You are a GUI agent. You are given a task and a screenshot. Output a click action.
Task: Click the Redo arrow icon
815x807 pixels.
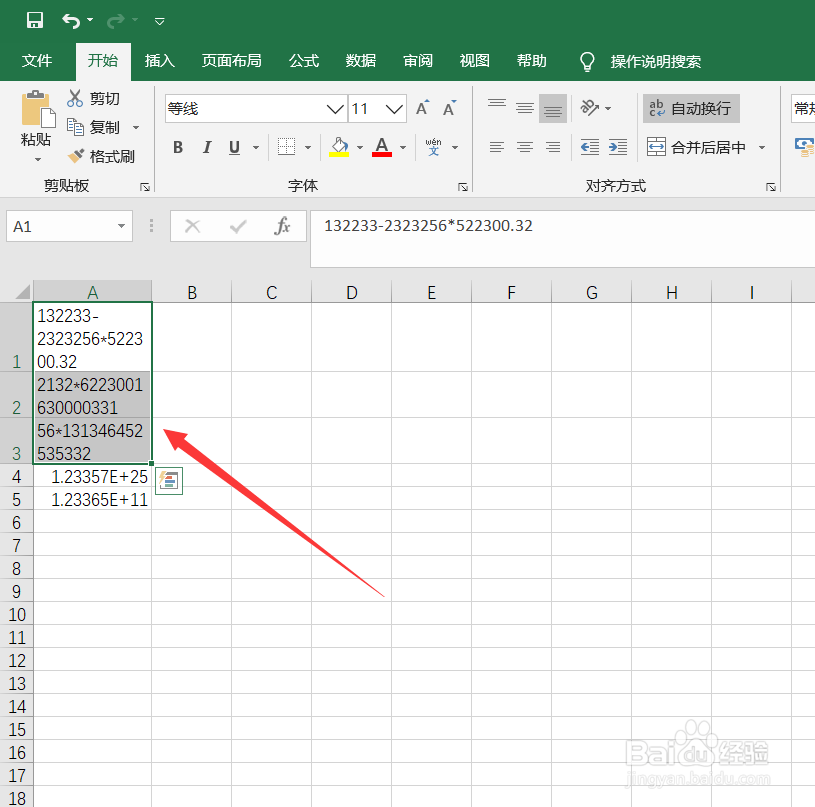coord(115,21)
